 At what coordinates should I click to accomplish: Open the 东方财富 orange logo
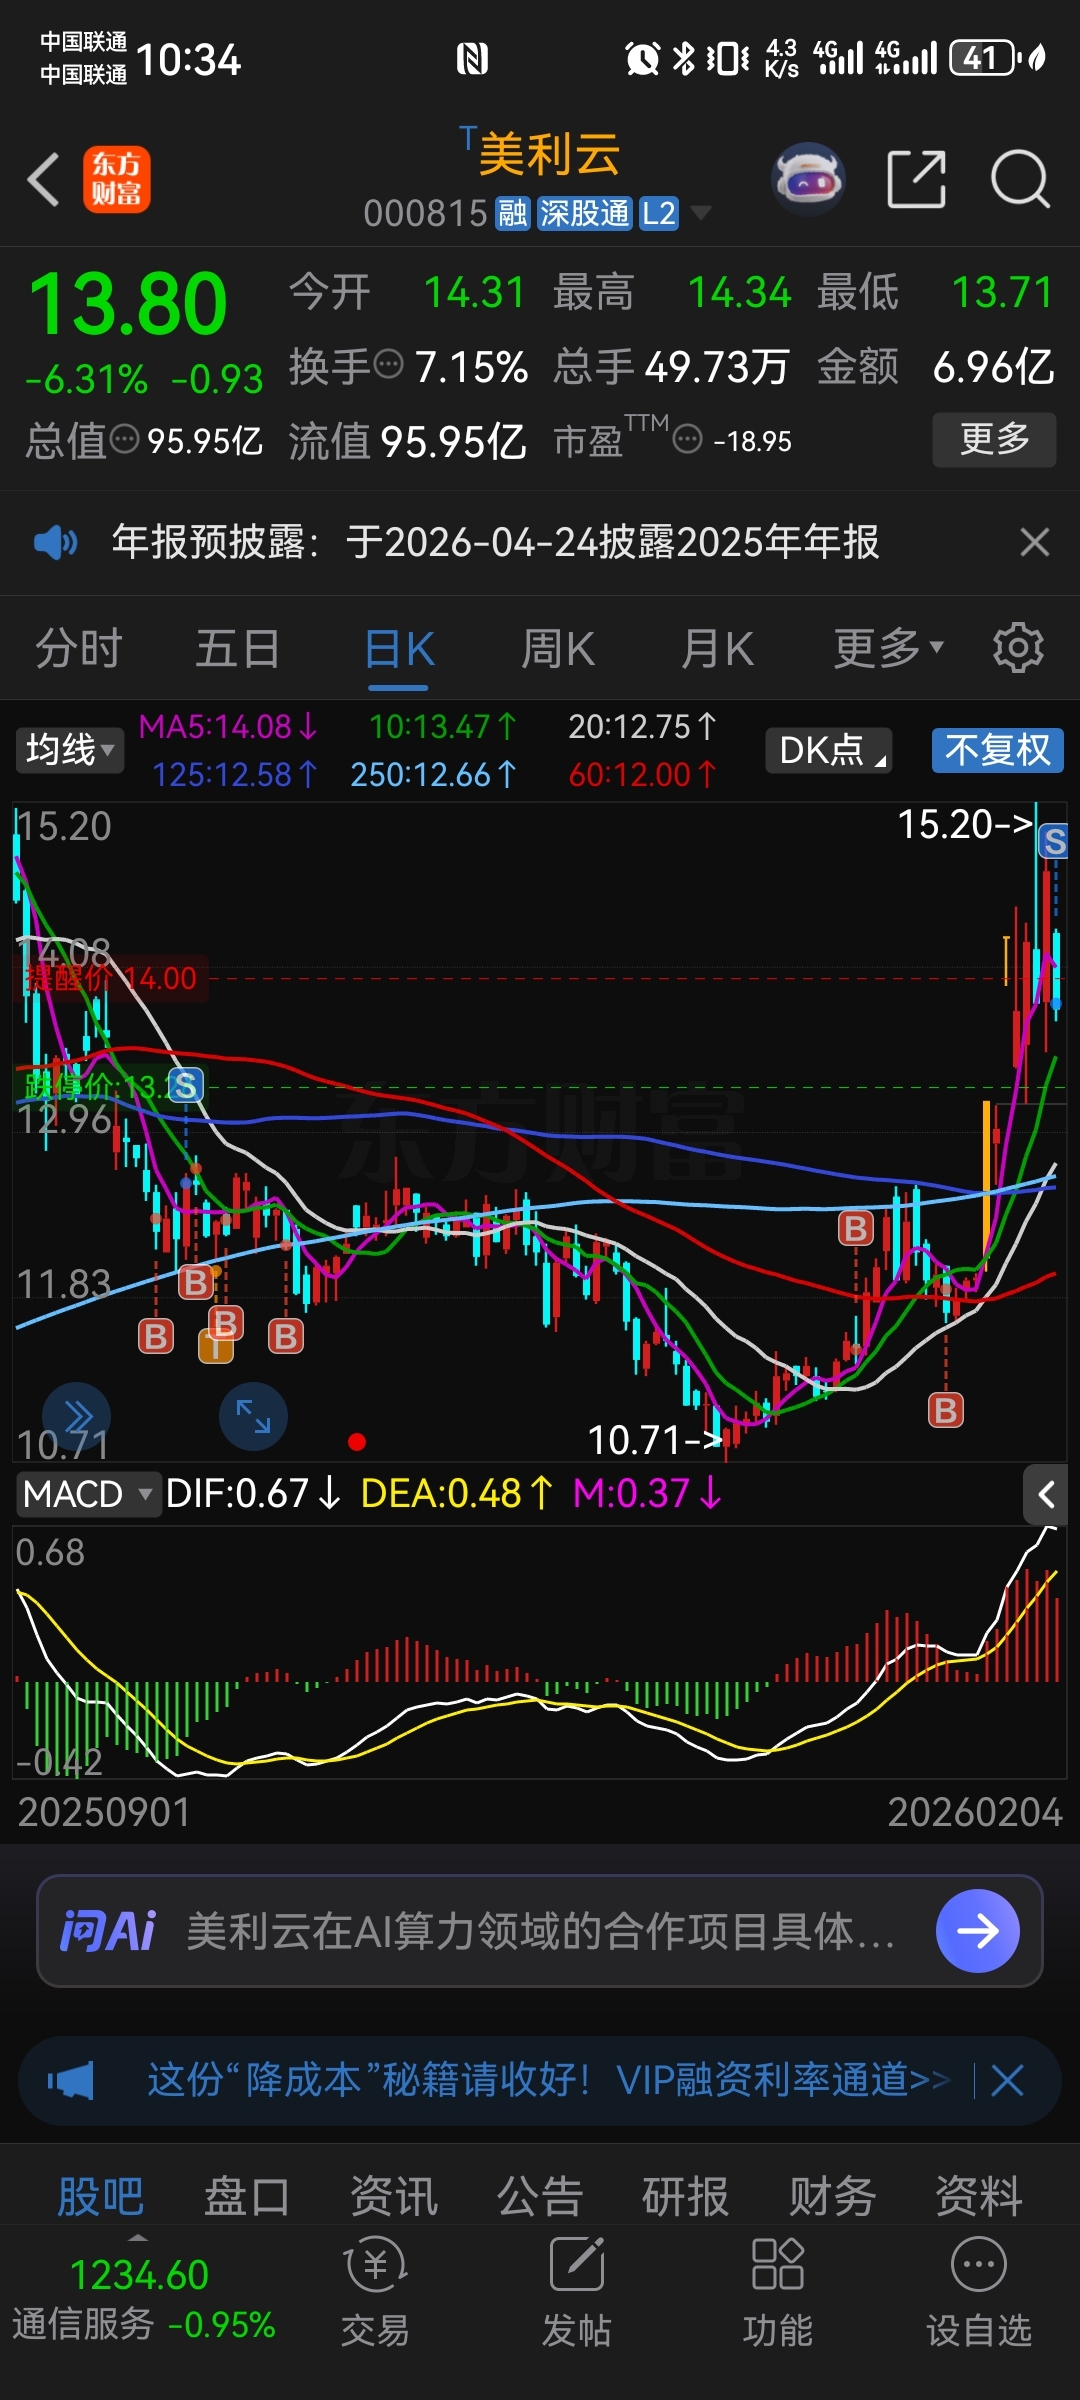[117, 180]
